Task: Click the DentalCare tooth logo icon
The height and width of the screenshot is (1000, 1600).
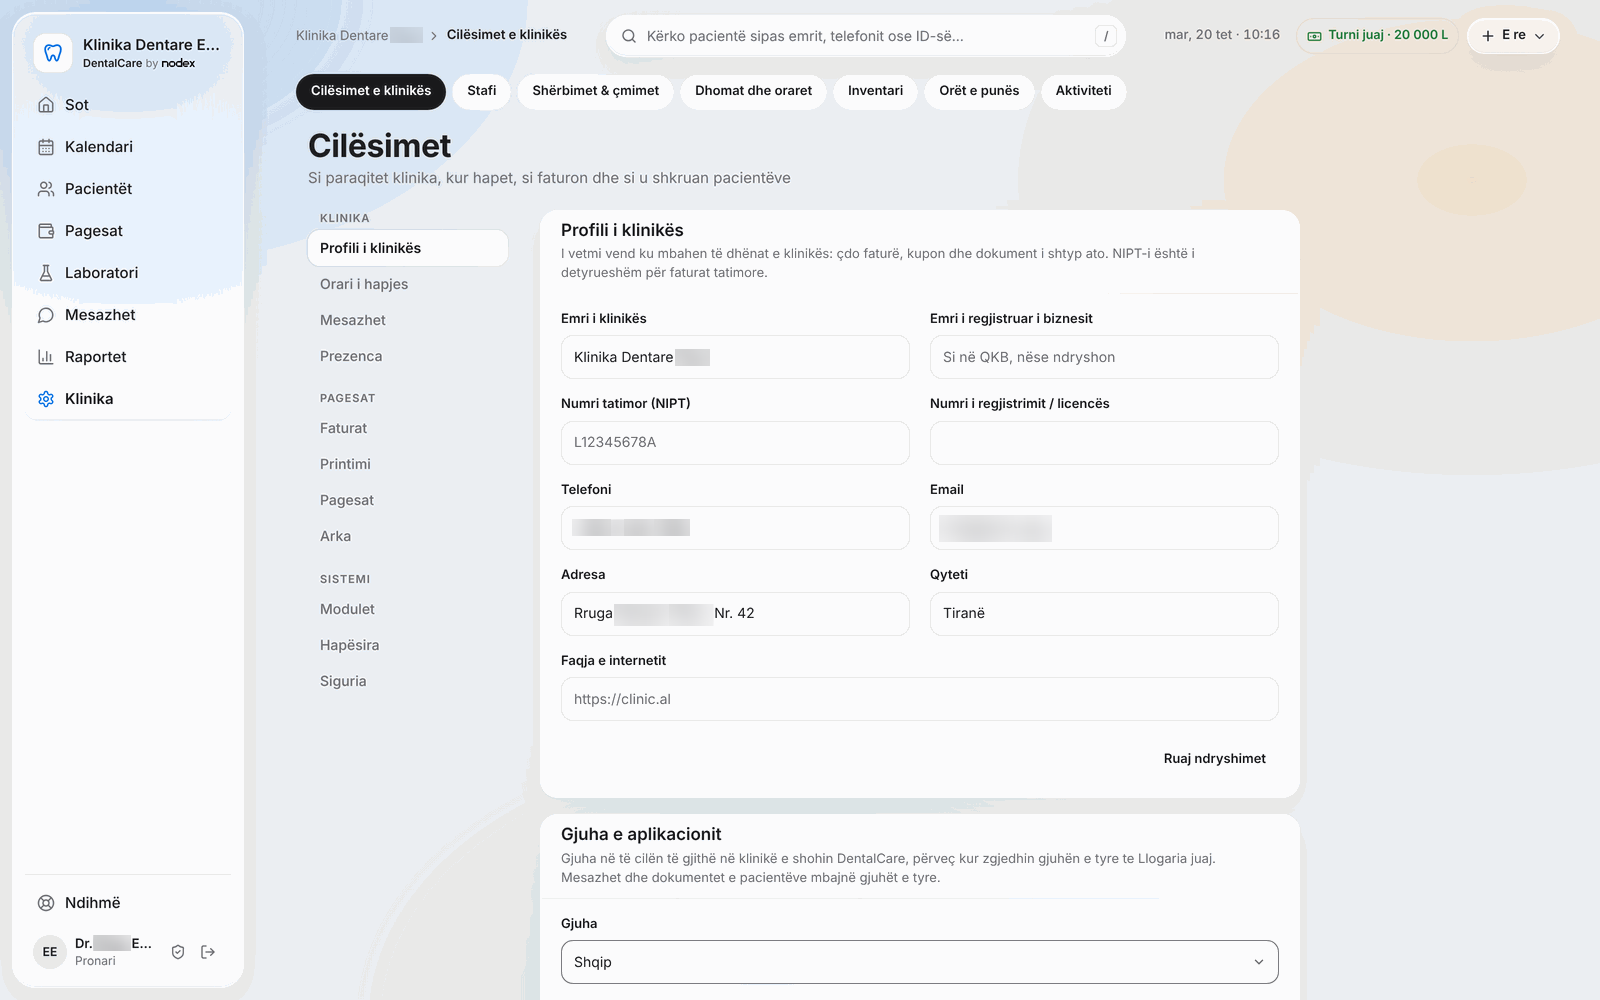Action: click(x=53, y=53)
